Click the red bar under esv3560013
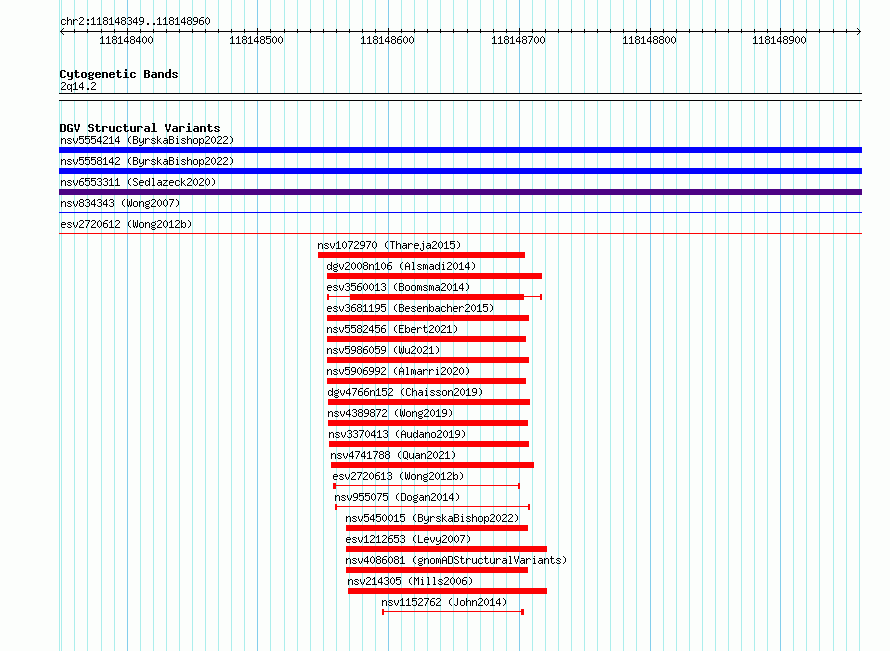The height and width of the screenshot is (651, 890). tap(437, 297)
